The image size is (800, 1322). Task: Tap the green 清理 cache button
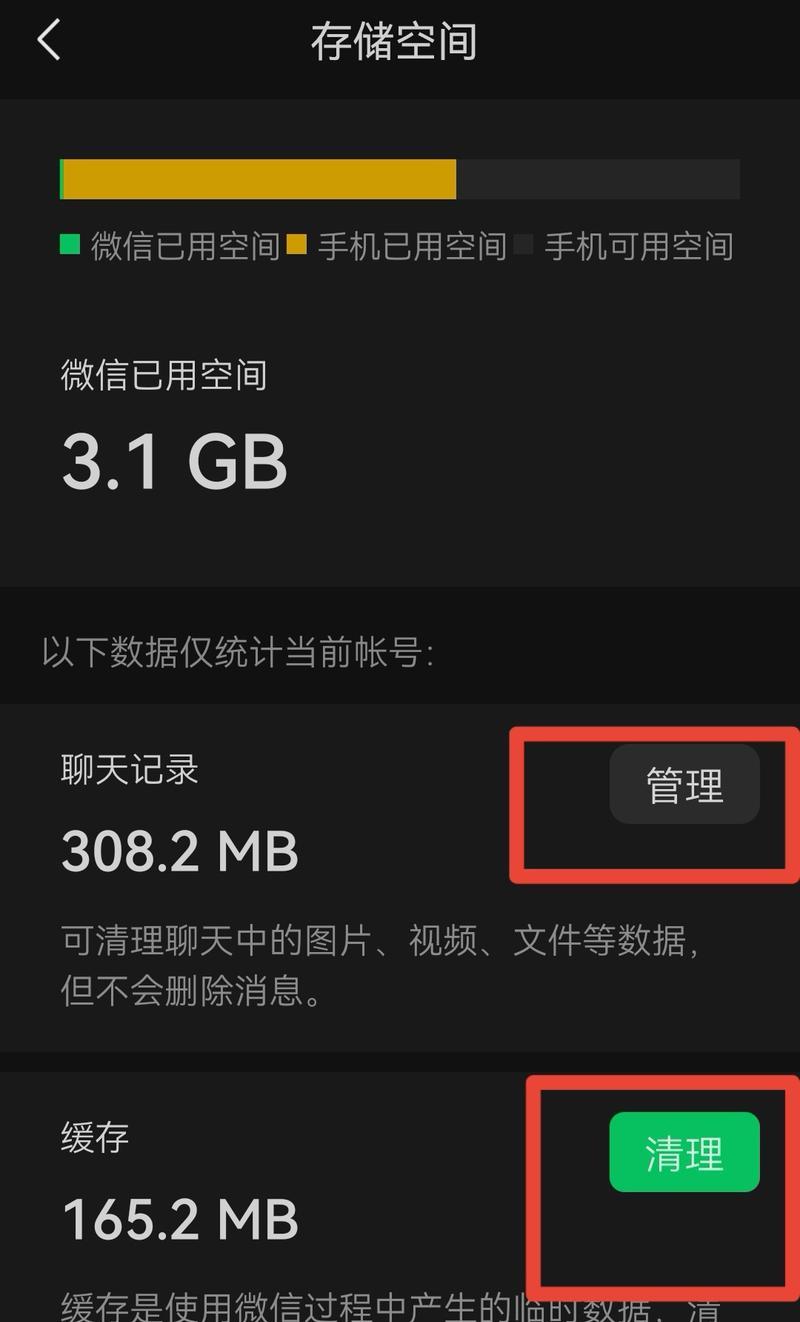point(685,1152)
